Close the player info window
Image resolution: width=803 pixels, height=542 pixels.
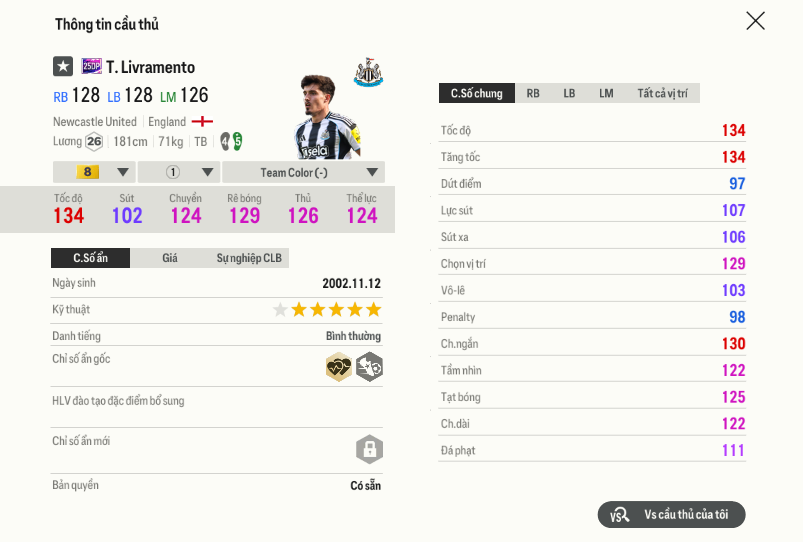coord(755,21)
